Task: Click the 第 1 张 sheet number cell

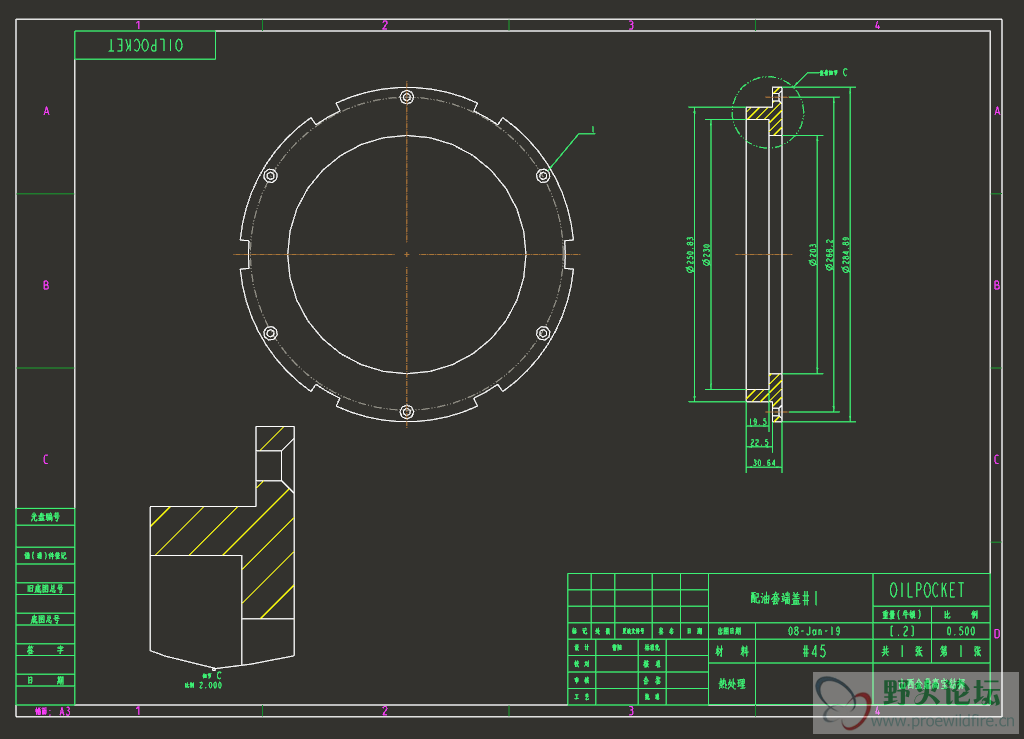Action: click(961, 652)
